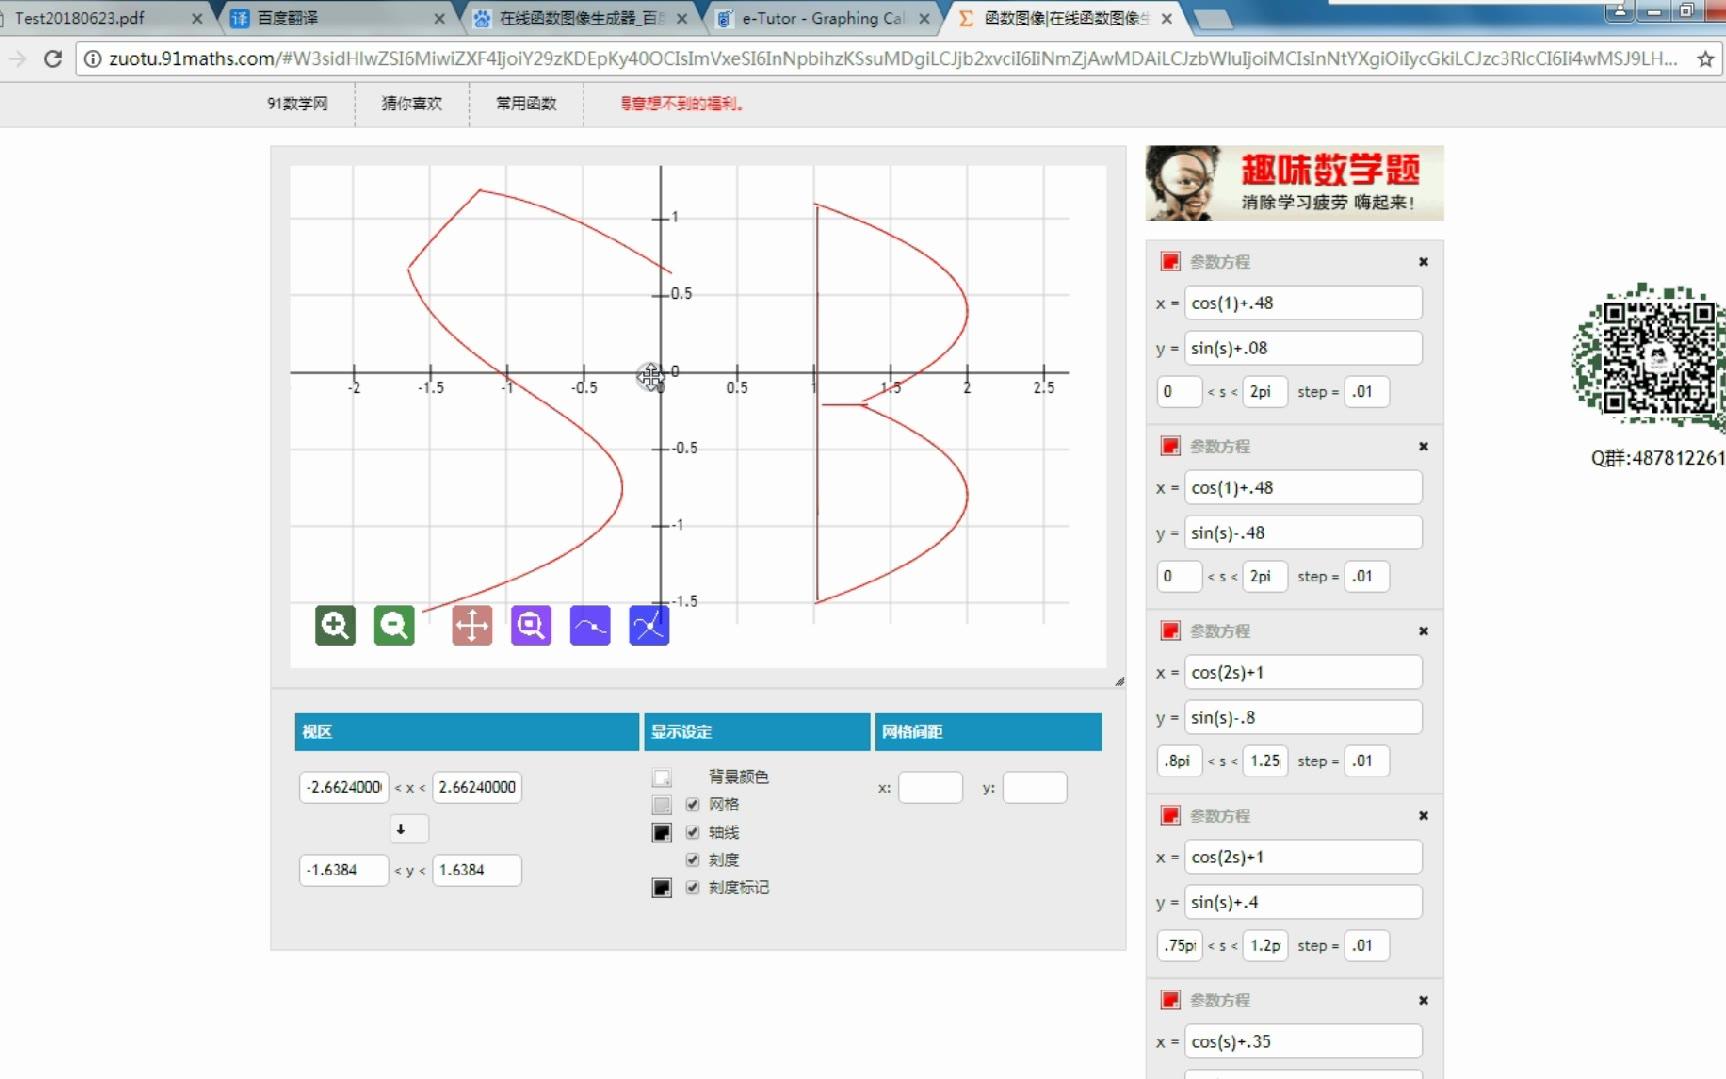Delete the parametric equation with y = sin(s)-.8
1726x1079 pixels.
(x=1423, y=631)
